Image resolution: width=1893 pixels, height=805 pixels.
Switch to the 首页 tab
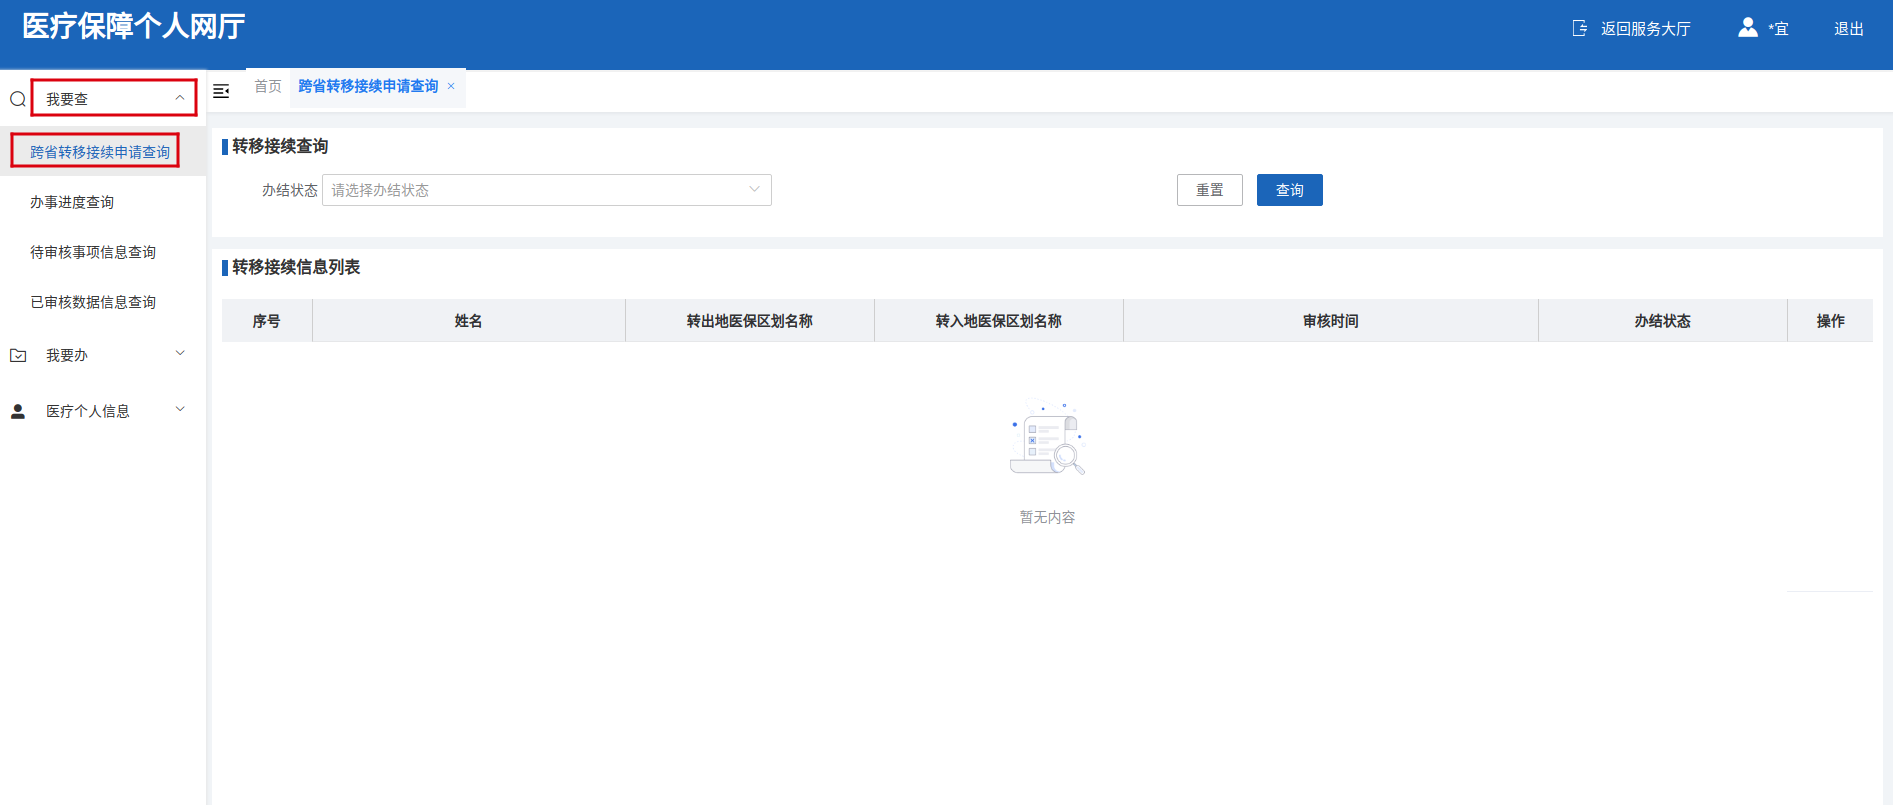(x=268, y=87)
